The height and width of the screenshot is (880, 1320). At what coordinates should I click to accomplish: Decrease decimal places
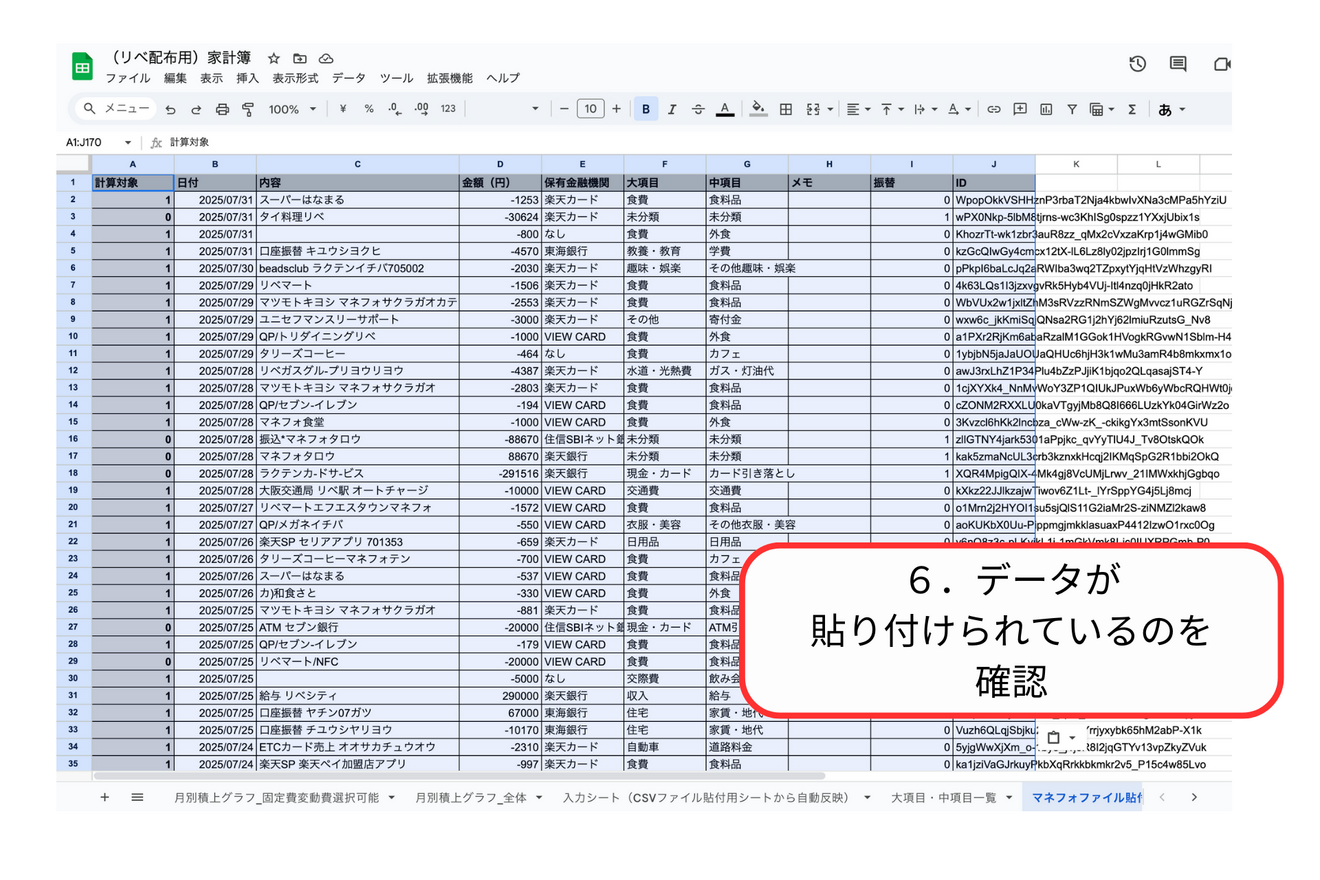click(395, 109)
